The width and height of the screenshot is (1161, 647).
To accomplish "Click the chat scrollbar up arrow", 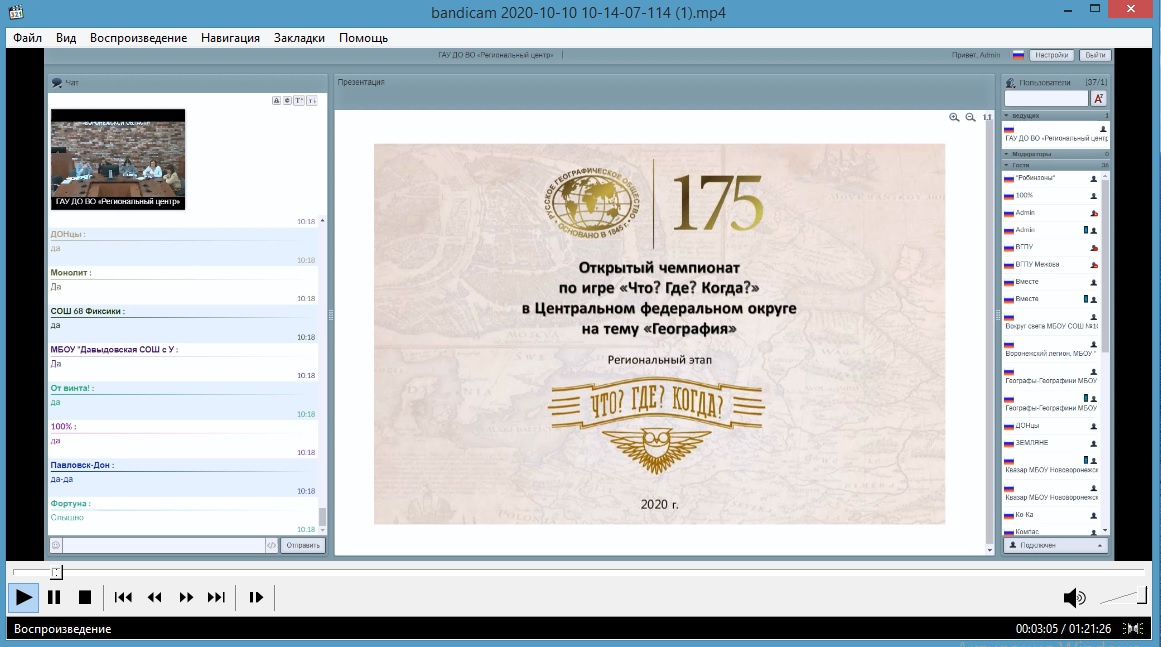I will [x=322, y=221].
